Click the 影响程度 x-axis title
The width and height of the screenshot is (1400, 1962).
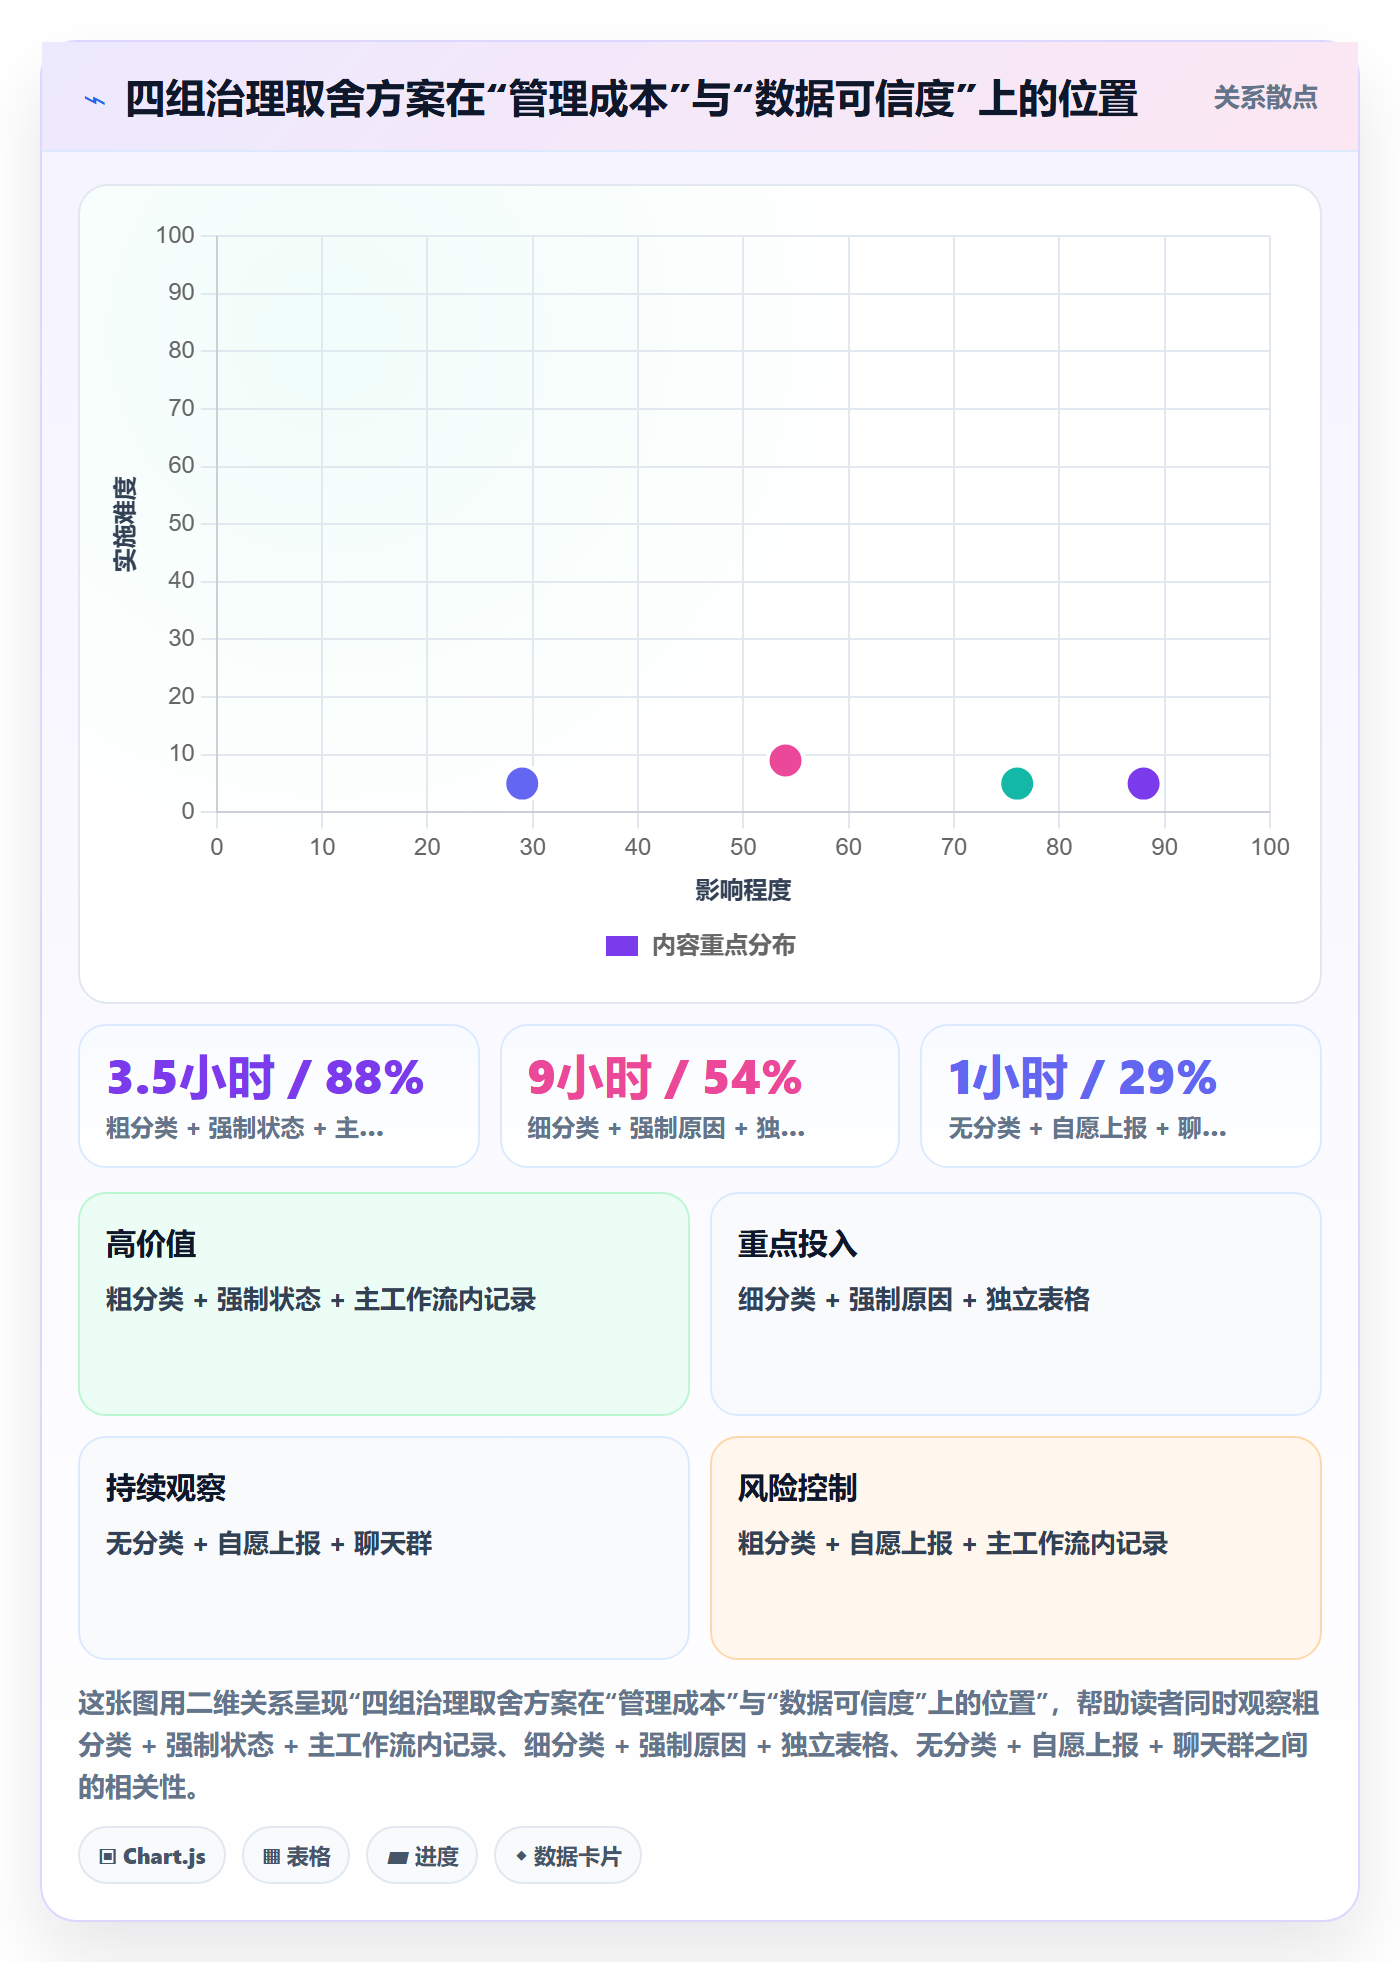click(743, 890)
